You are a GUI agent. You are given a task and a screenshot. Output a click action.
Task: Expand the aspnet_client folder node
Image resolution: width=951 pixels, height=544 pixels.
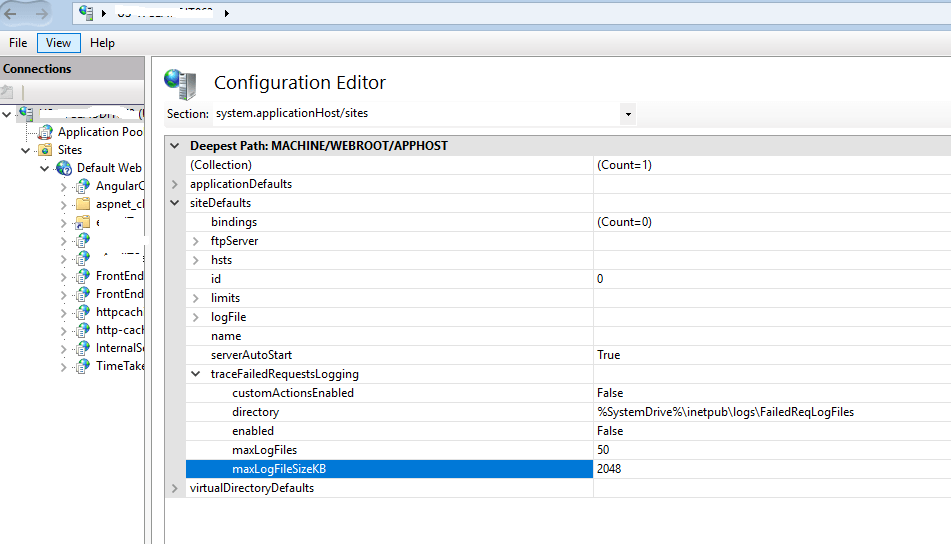(x=64, y=205)
